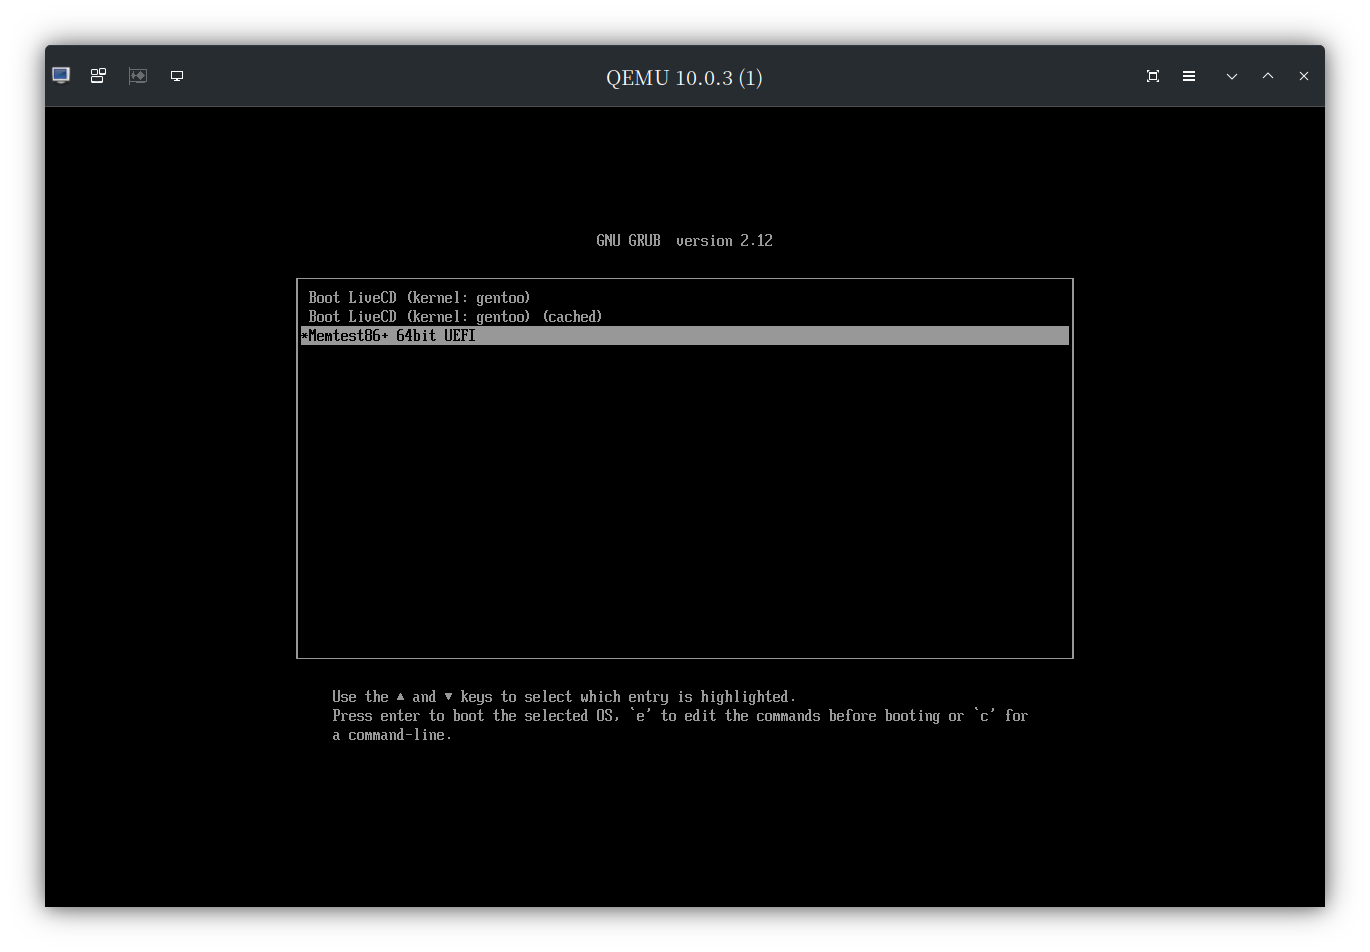Image resolution: width=1370 pixels, height=952 pixels.
Task: Open the downward chevron control
Action: coord(1231,75)
